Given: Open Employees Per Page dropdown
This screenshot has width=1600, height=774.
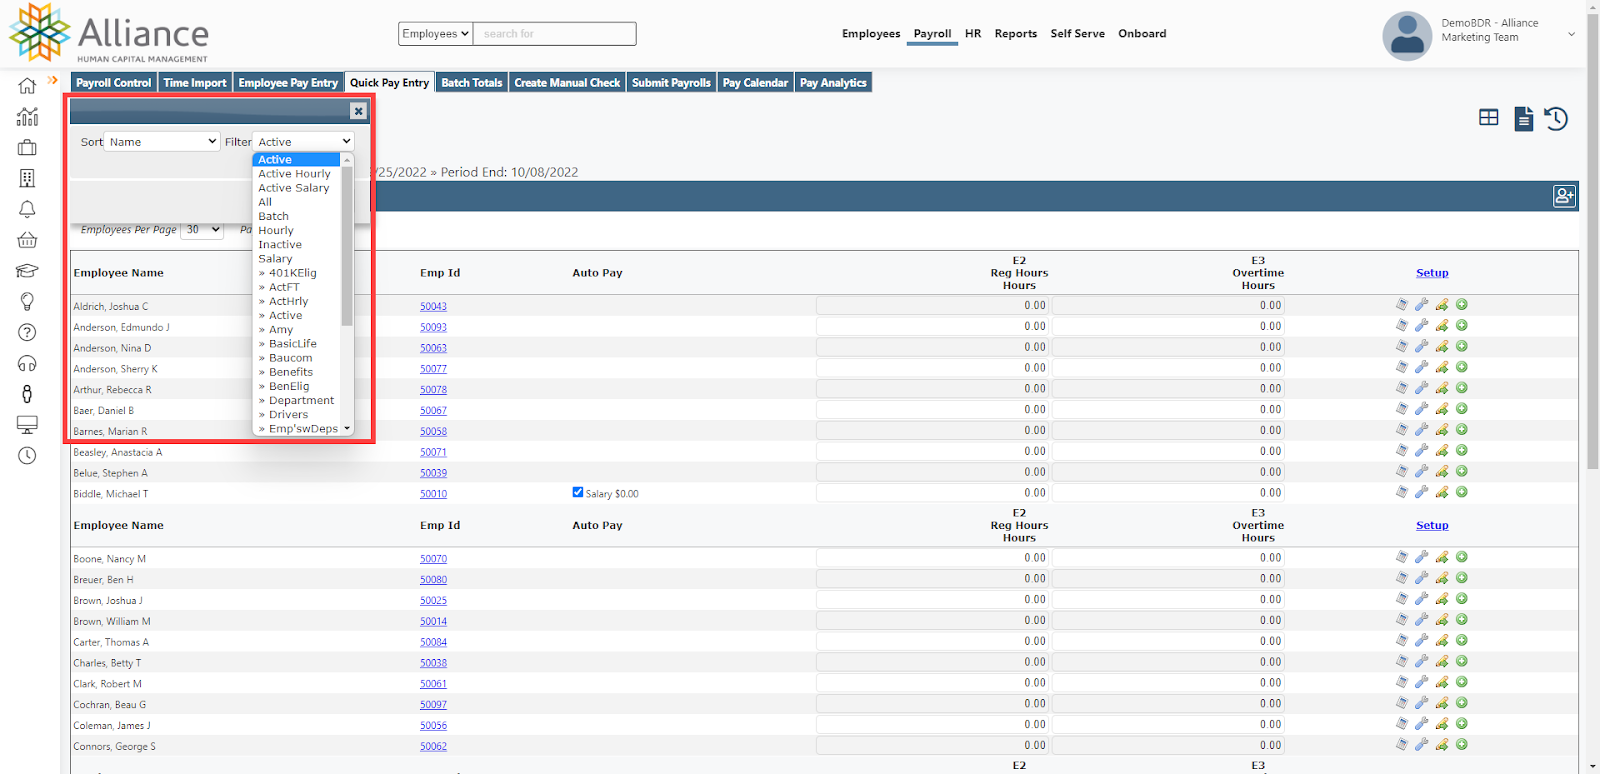Looking at the screenshot, I should click(x=202, y=230).
